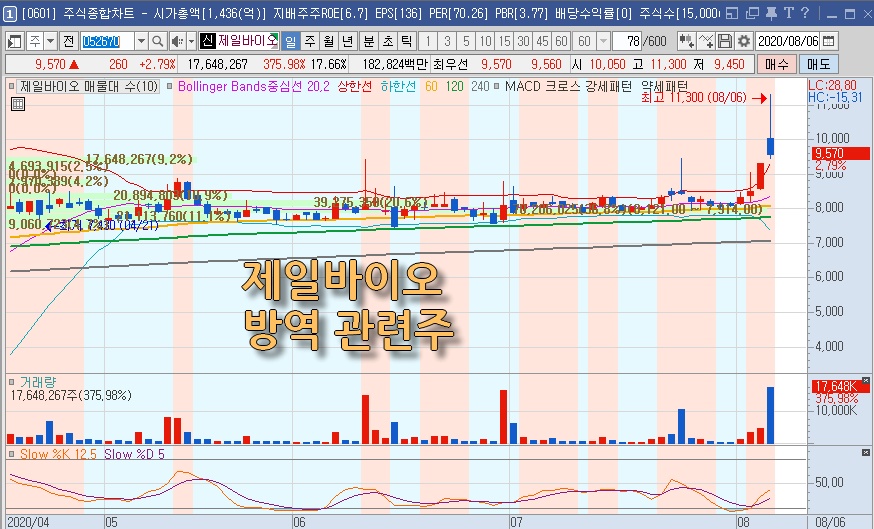Click the stock code field 052670
Image resolution: width=874 pixels, height=529 pixels.
pos(107,41)
